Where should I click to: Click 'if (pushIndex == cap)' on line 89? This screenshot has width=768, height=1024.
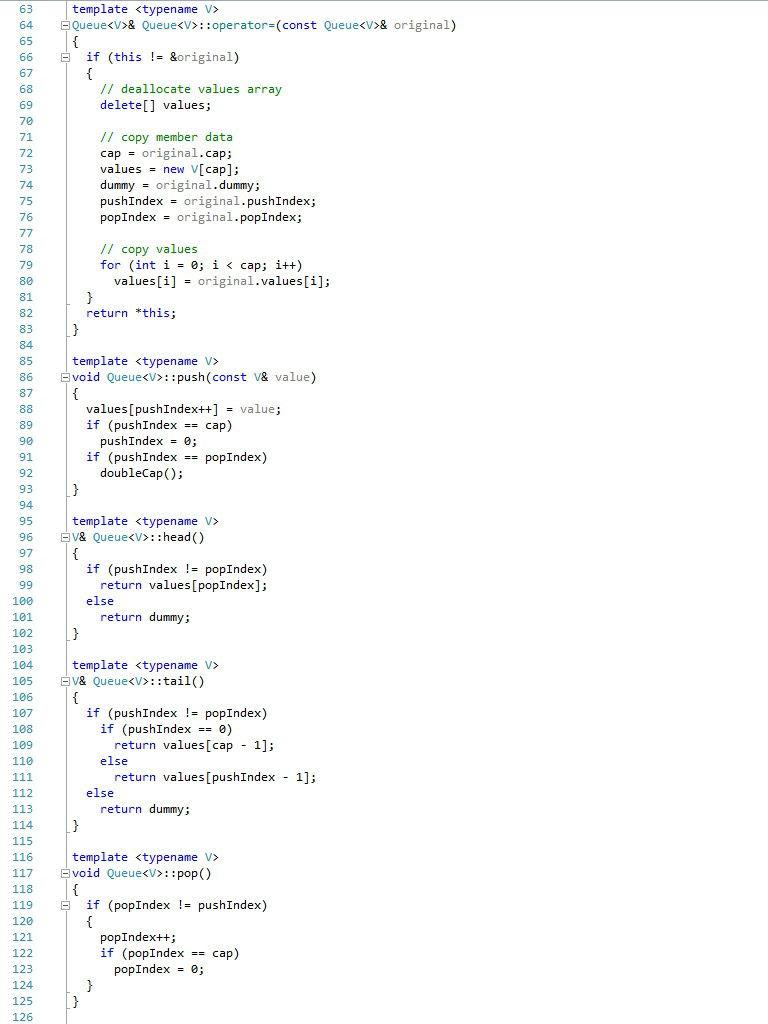point(159,425)
